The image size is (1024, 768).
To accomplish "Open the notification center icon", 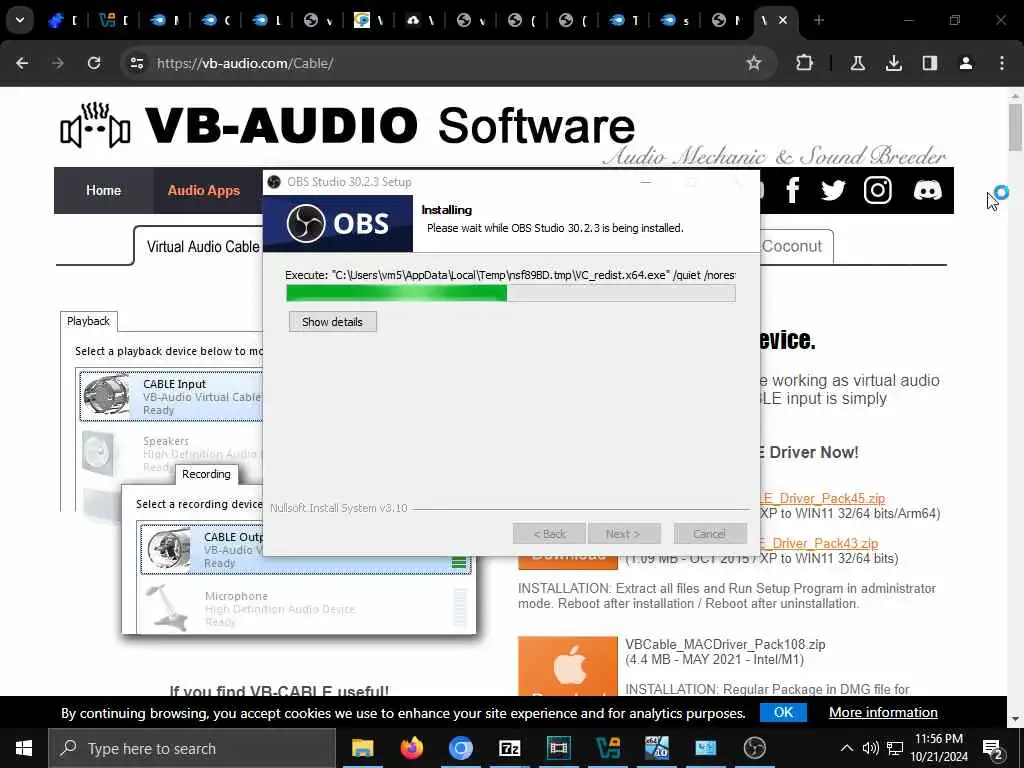I will click(993, 749).
